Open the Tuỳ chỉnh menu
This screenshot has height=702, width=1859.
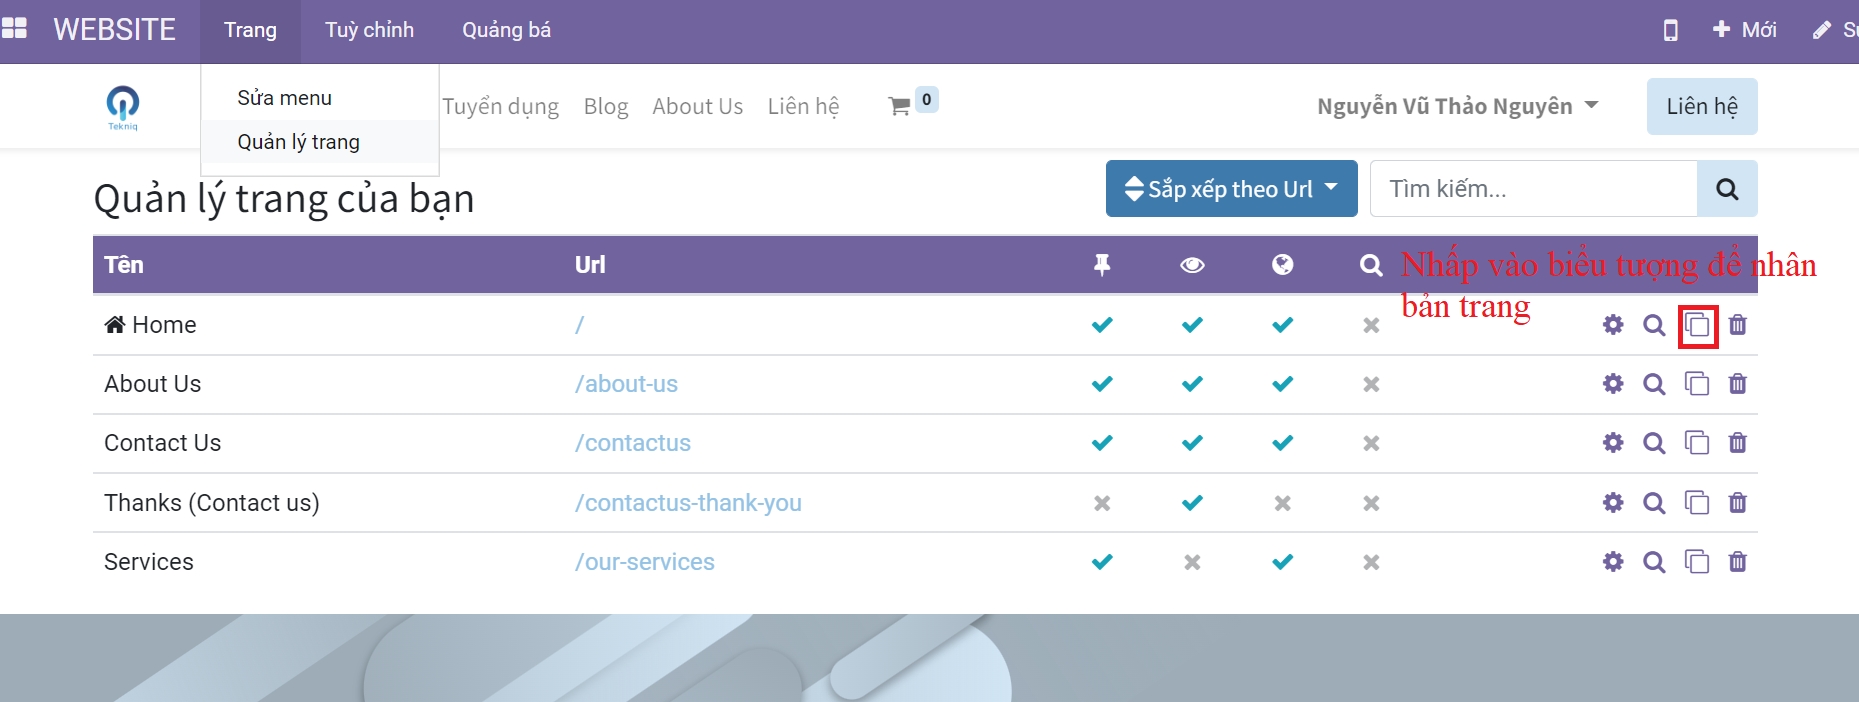click(x=369, y=30)
